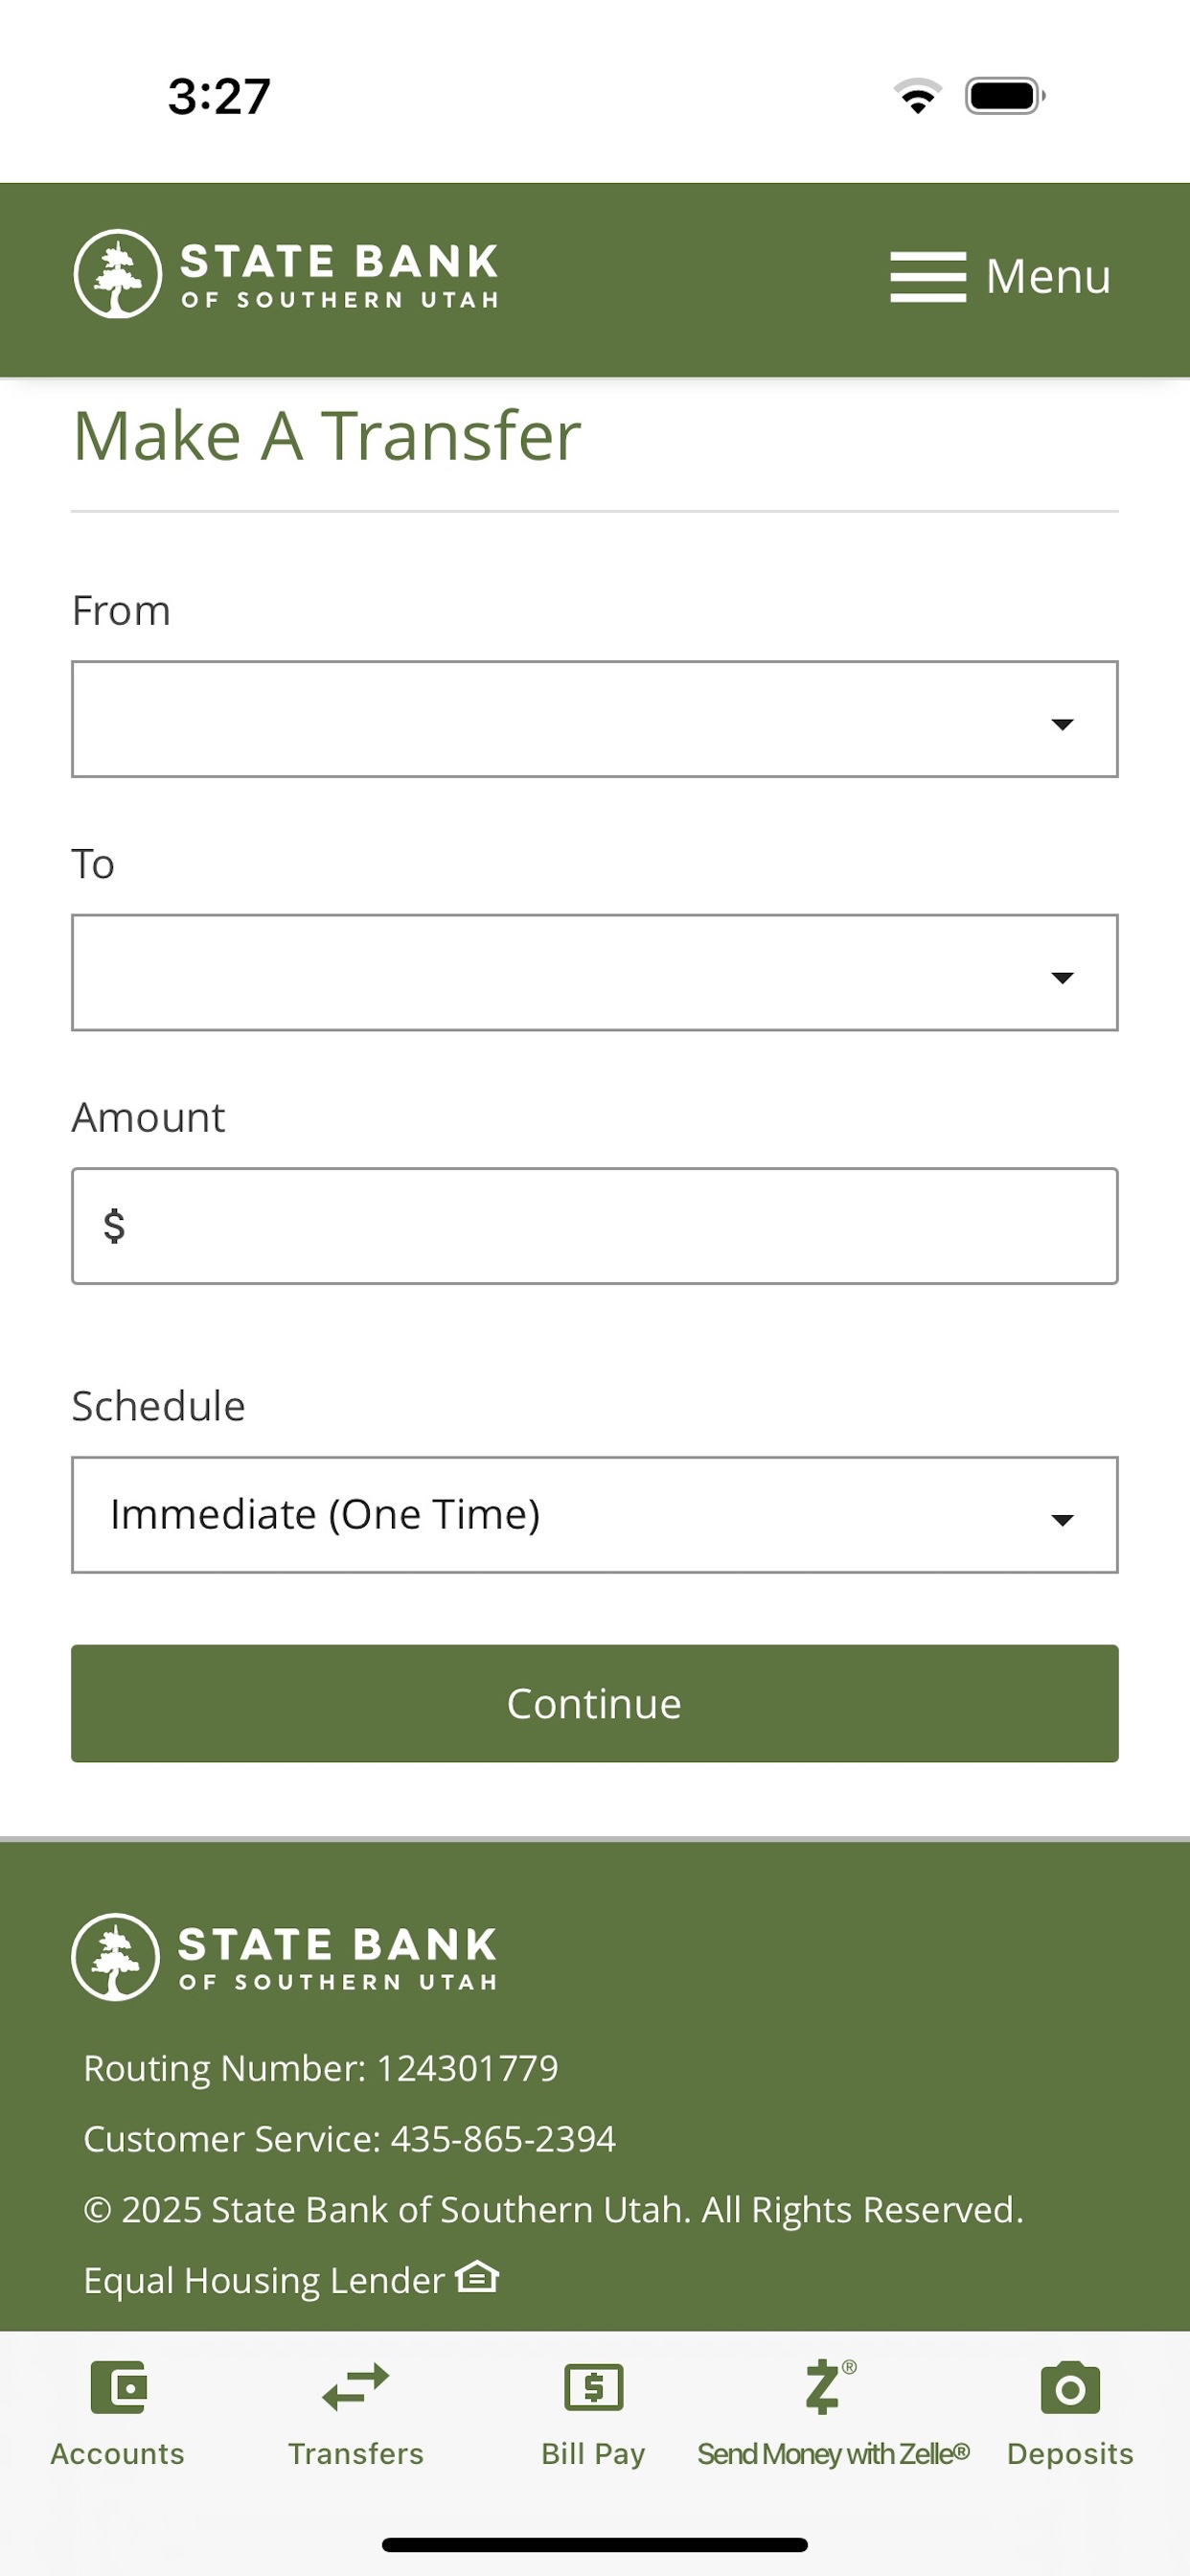Open the hamburger Menu icon

click(927, 277)
